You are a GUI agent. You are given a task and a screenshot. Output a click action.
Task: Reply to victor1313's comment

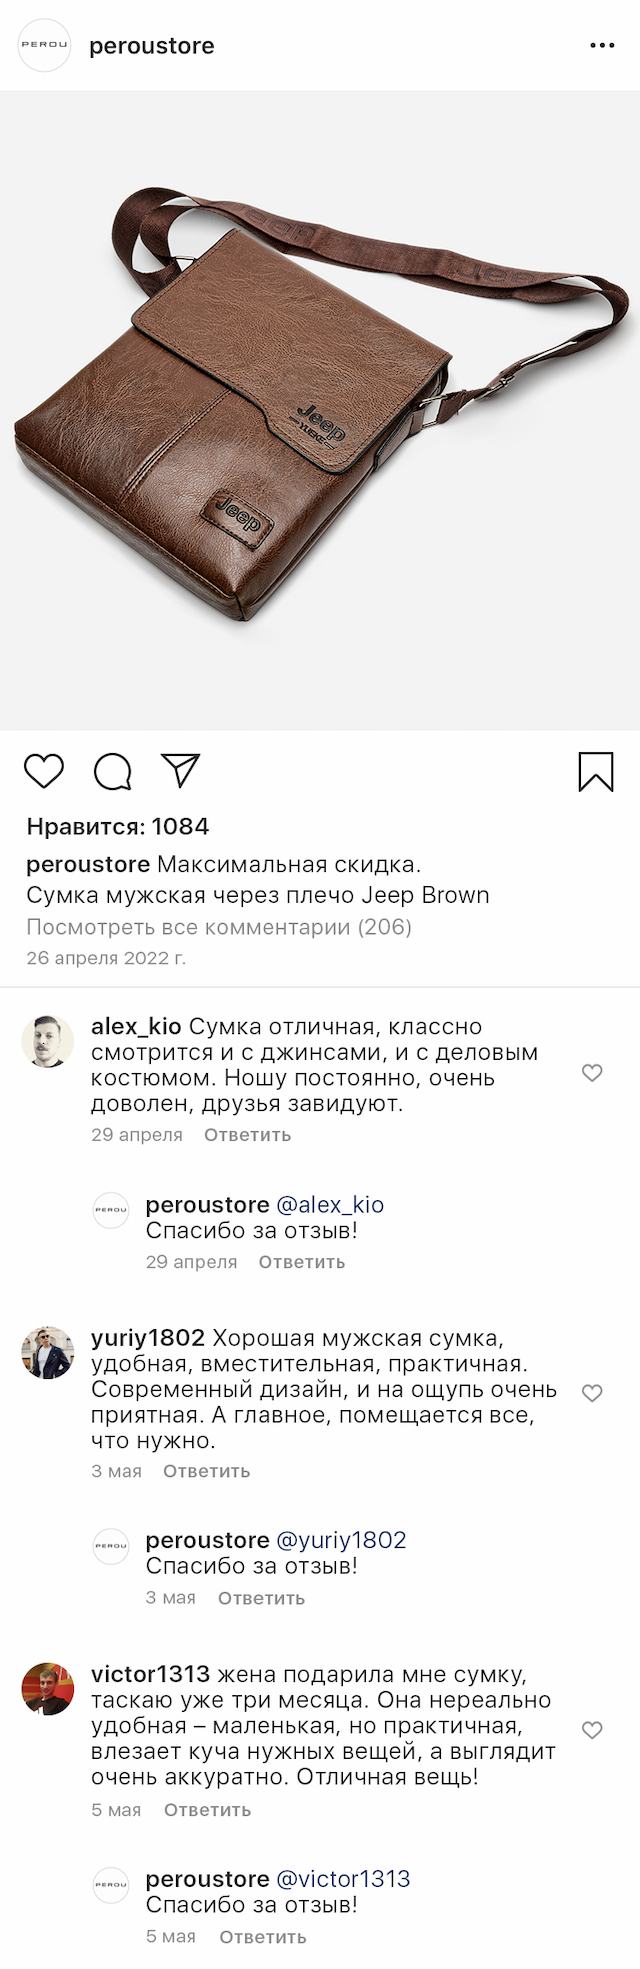pyautogui.click(x=207, y=1810)
